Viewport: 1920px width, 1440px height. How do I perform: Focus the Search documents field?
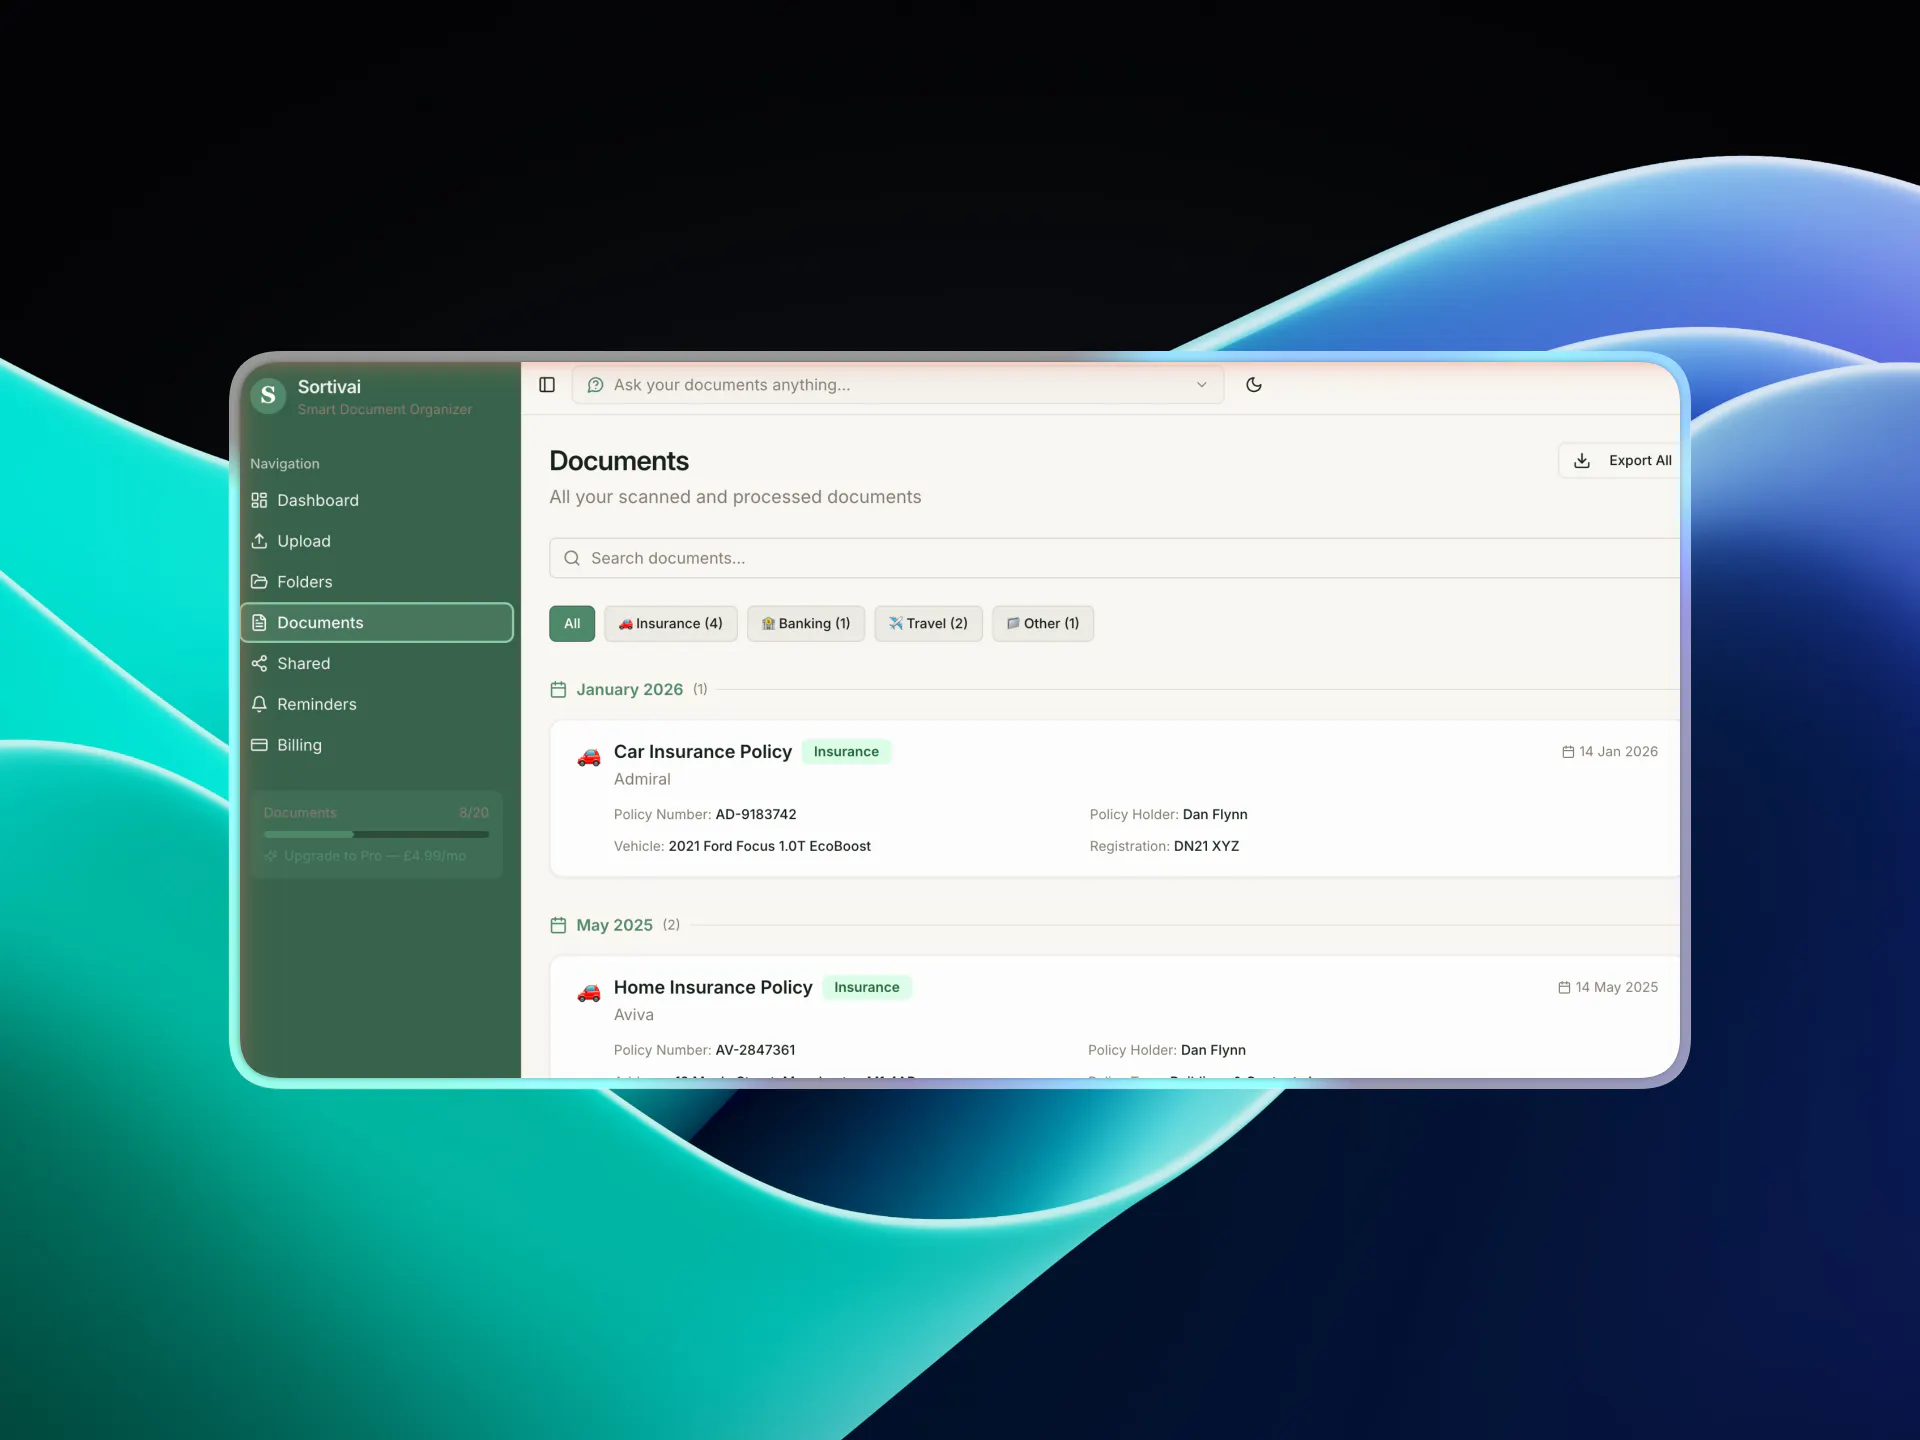[x=1114, y=559]
